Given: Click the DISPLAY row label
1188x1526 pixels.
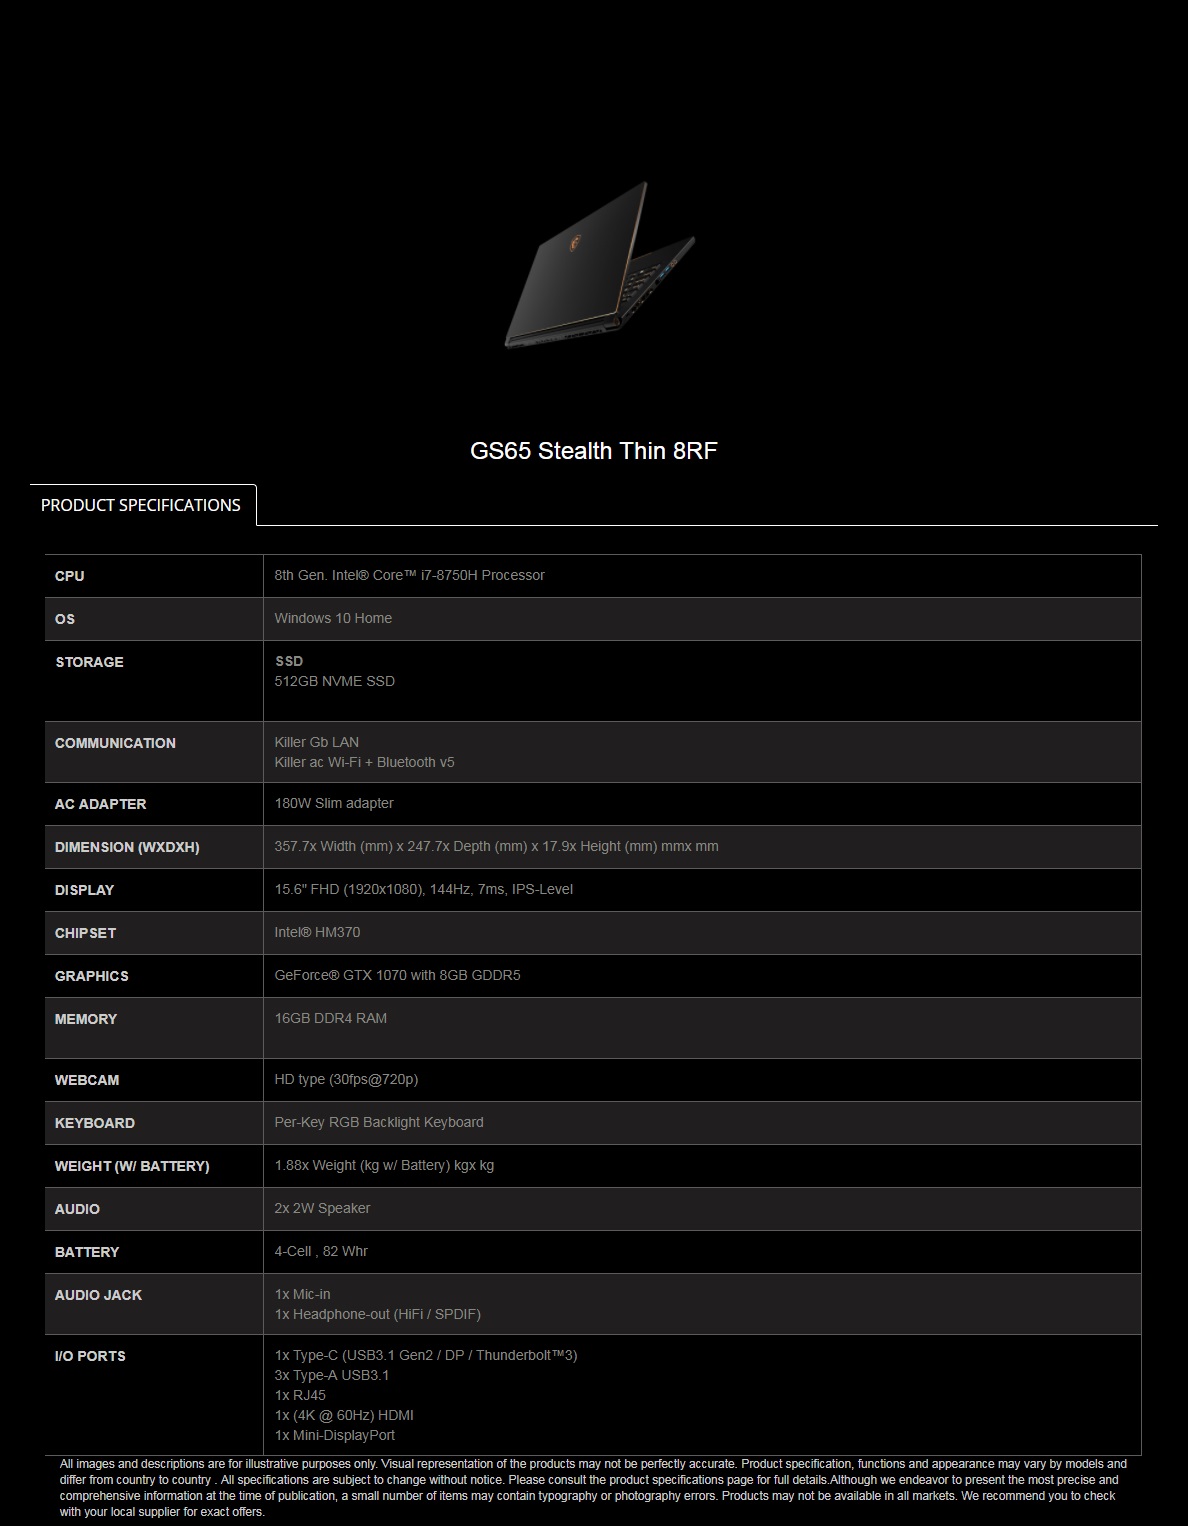Looking at the screenshot, I should 85,890.
